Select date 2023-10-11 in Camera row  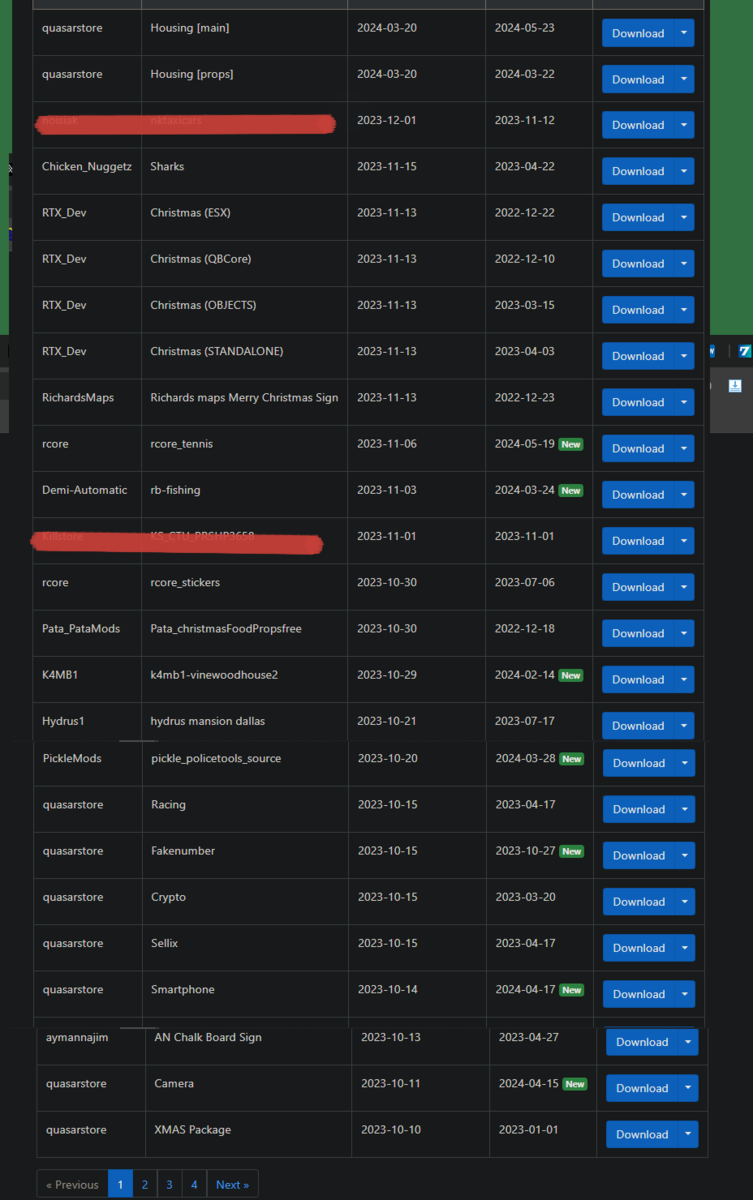[x=391, y=1084]
